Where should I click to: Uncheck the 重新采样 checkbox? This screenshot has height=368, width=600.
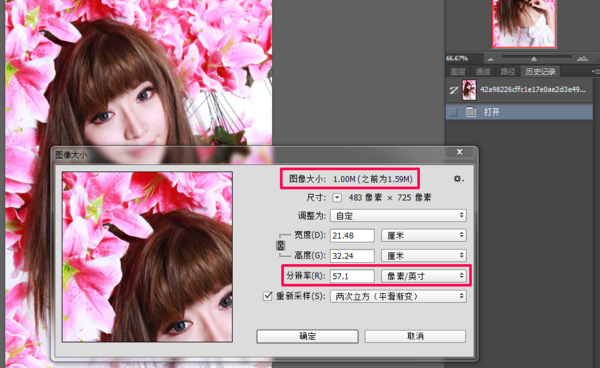point(267,296)
